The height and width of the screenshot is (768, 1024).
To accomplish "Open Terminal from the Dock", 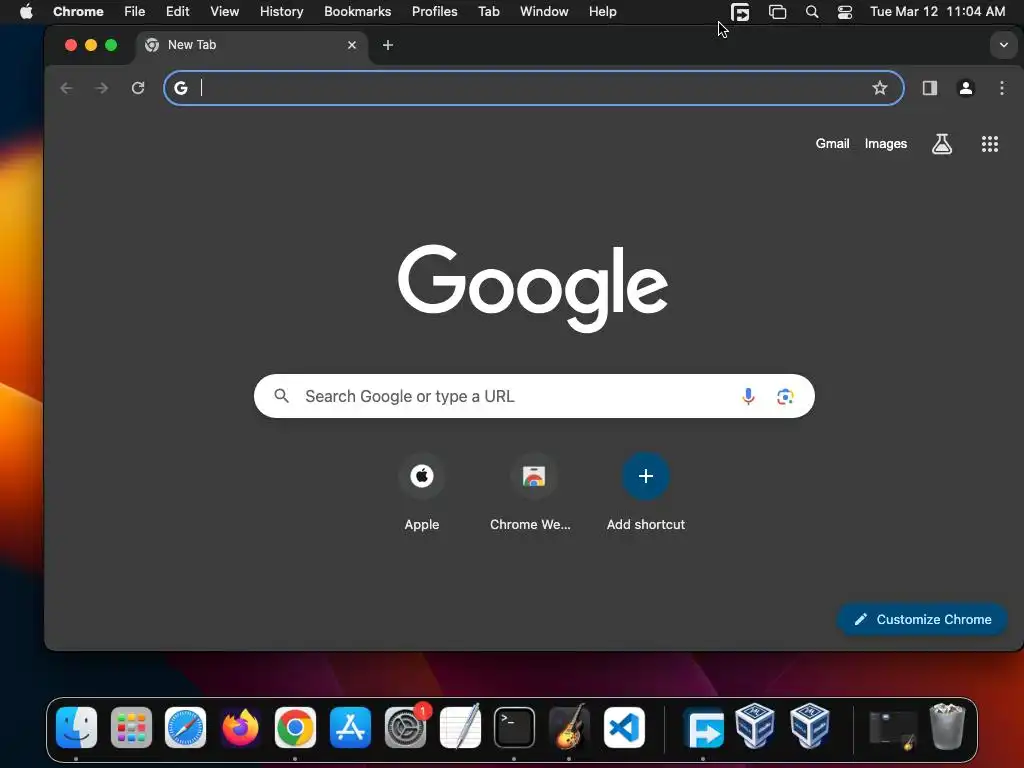I will pyautogui.click(x=515, y=727).
